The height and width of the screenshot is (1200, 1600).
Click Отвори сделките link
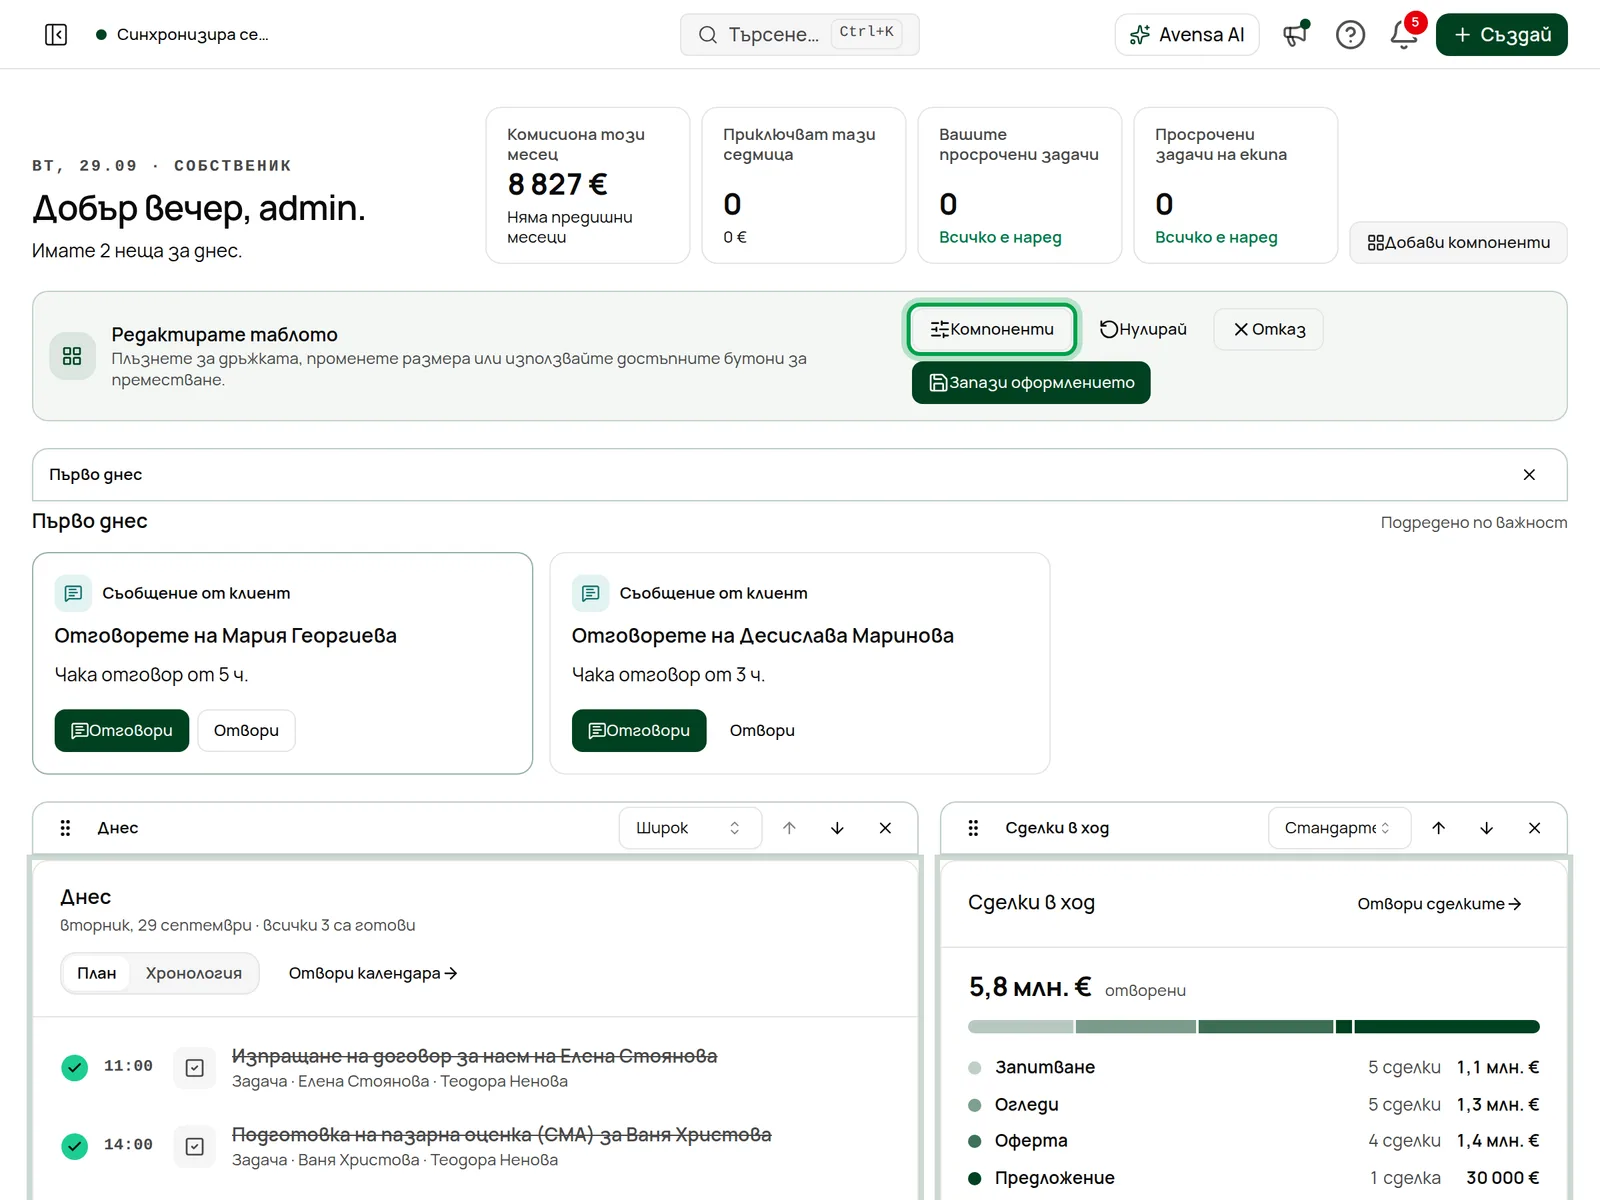click(x=1439, y=904)
